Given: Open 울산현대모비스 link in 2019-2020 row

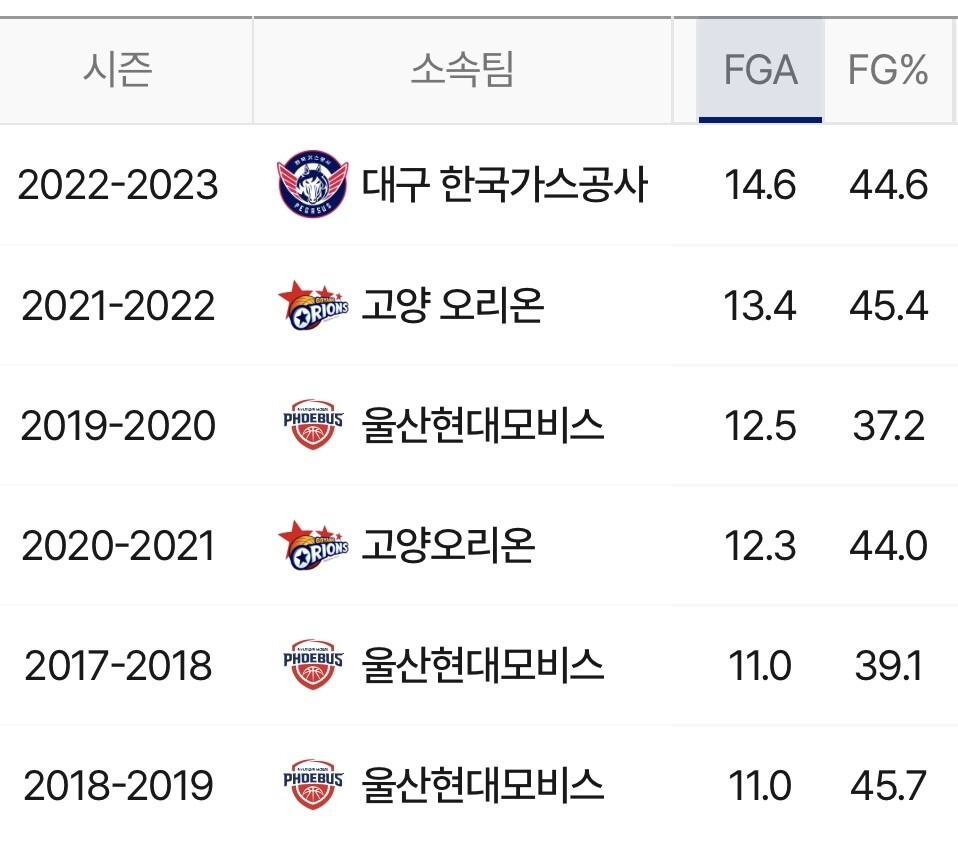Looking at the screenshot, I should click(483, 425).
